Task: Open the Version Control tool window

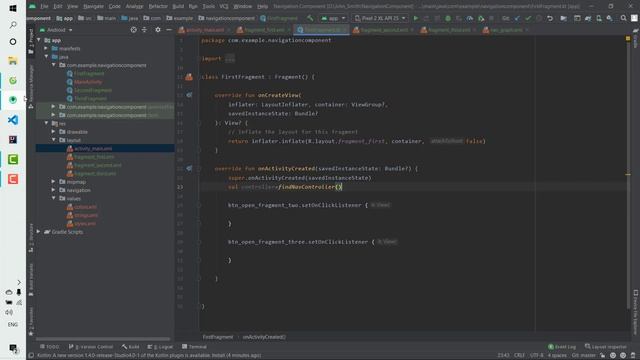Action: point(91,347)
